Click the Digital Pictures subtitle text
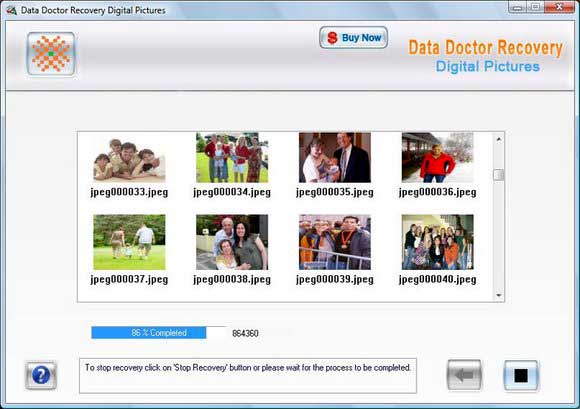Viewport: 580px width, 409px height. tap(488, 67)
